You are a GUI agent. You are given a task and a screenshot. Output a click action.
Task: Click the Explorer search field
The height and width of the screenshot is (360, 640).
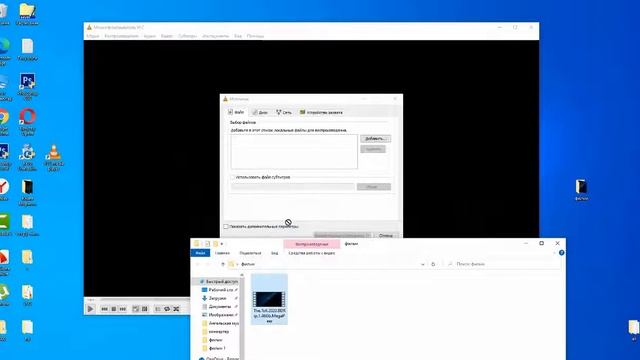coord(505,264)
